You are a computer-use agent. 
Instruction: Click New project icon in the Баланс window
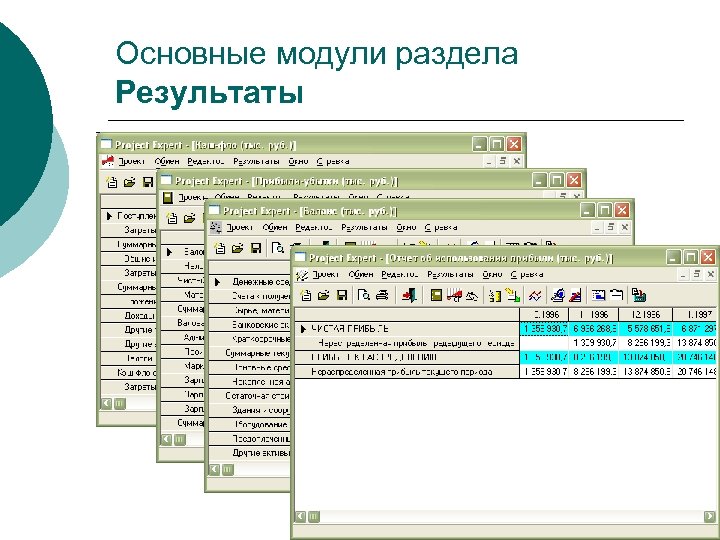(219, 248)
